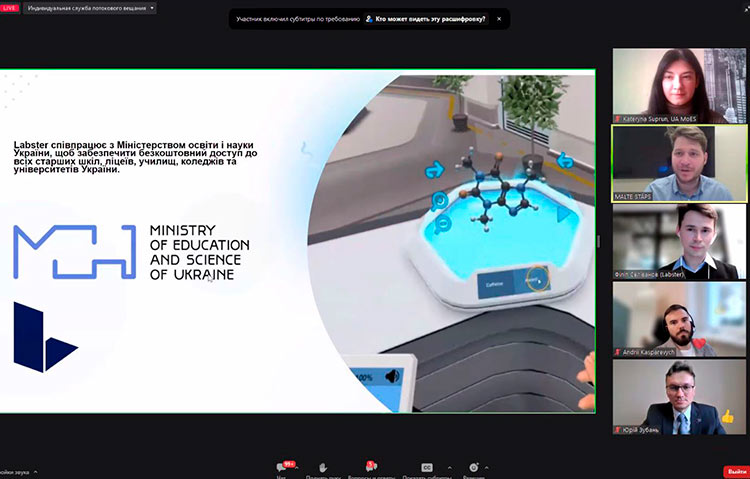Click the Caffeine label in the simulation
Viewport: 750px width, 479px height.
[x=495, y=283]
